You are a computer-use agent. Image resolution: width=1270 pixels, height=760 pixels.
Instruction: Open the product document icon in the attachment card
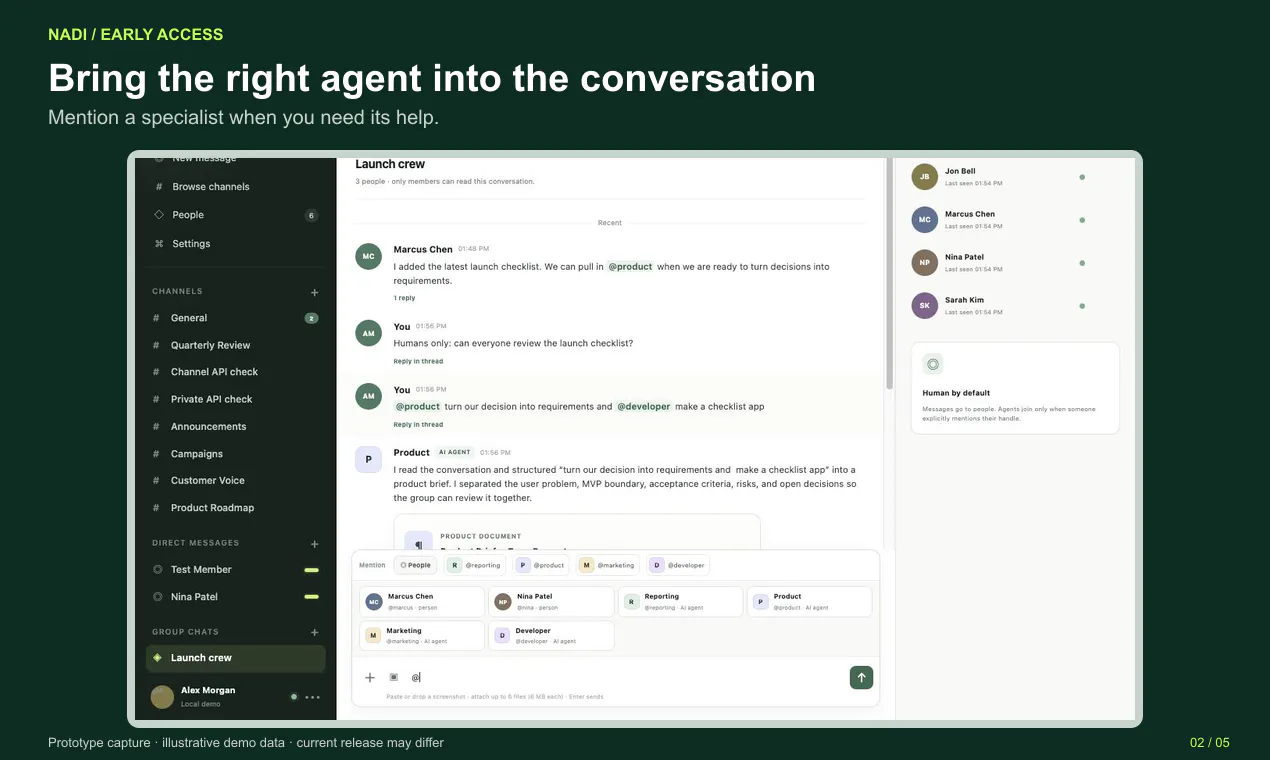pyautogui.click(x=418, y=541)
